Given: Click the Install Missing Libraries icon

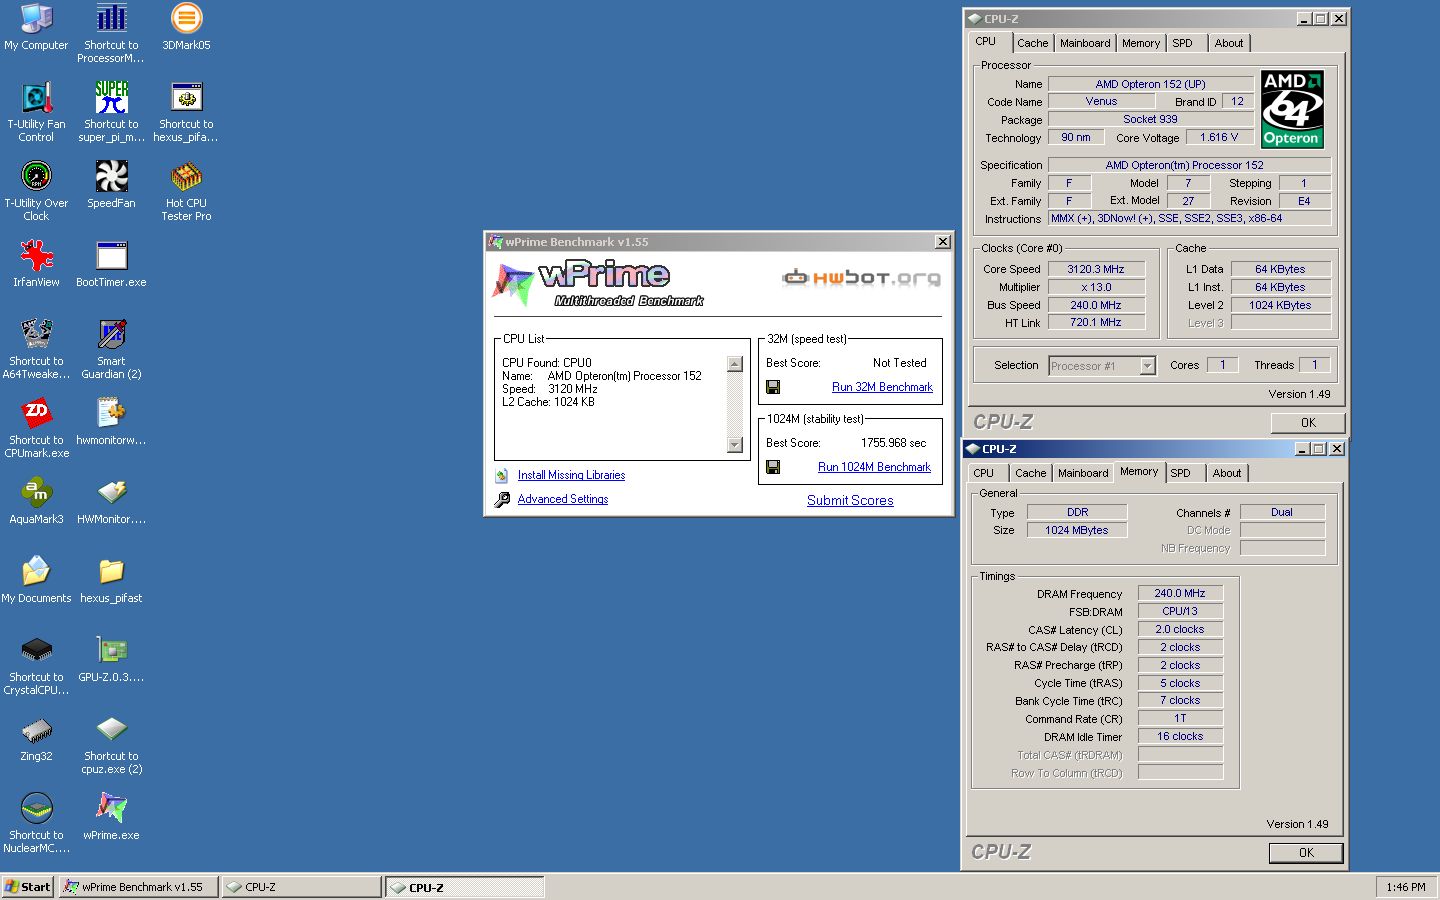Looking at the screenshot, I should coord(502,475).
